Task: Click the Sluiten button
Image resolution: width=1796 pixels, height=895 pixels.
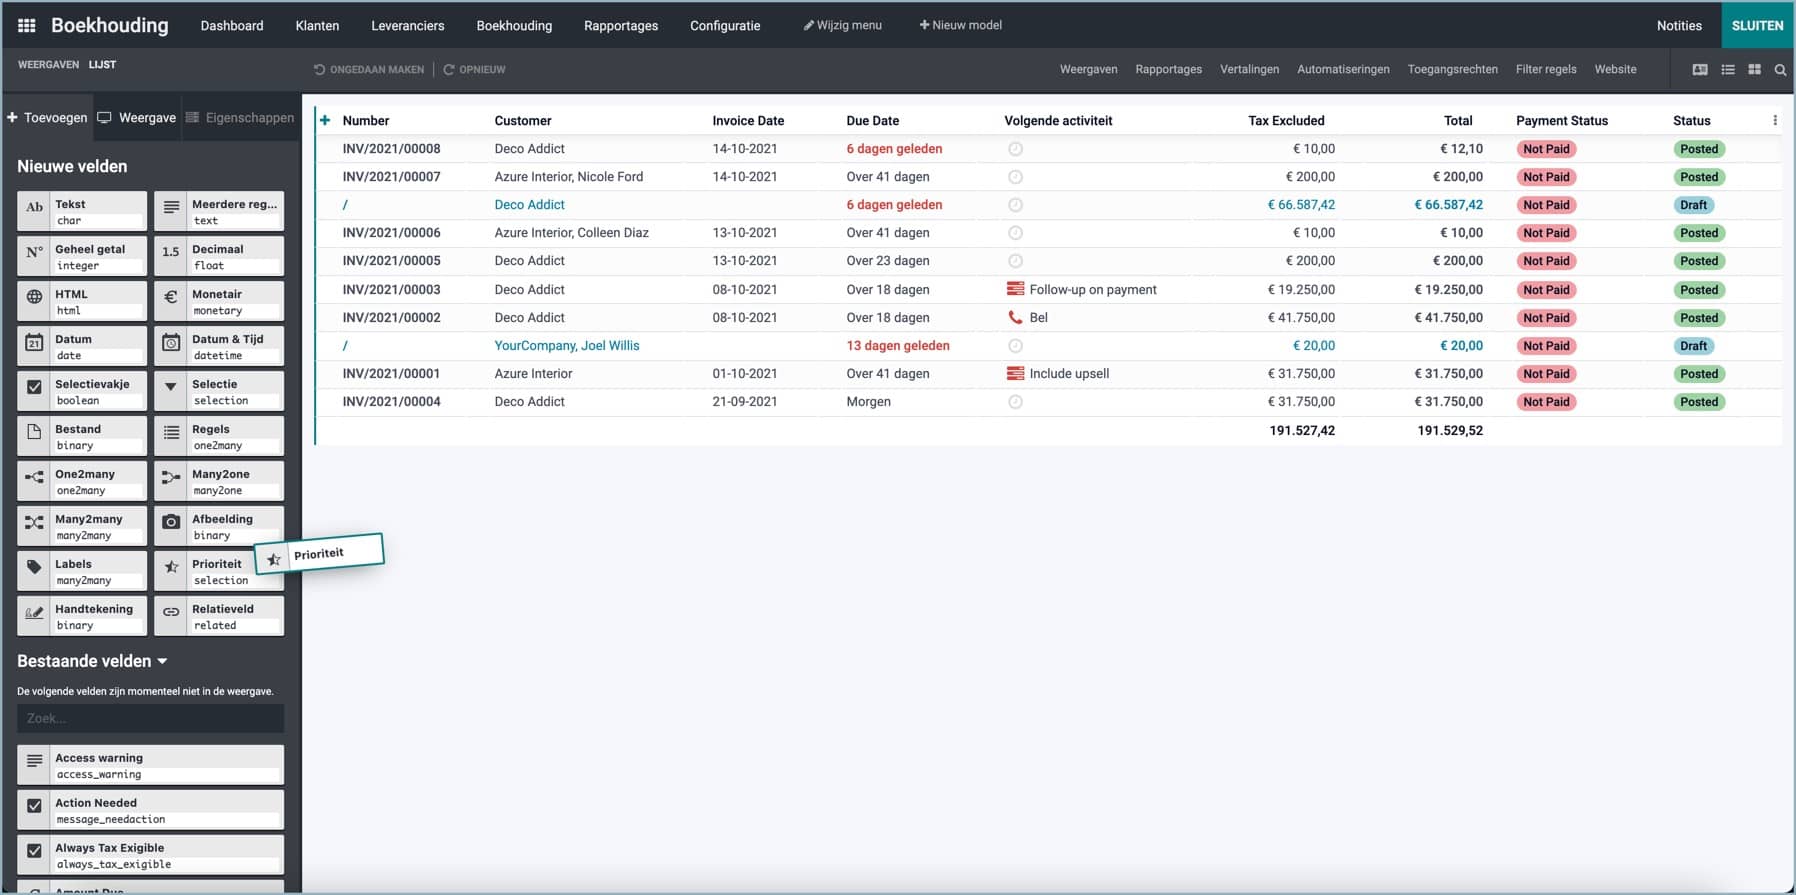Action: (1757, 25)
